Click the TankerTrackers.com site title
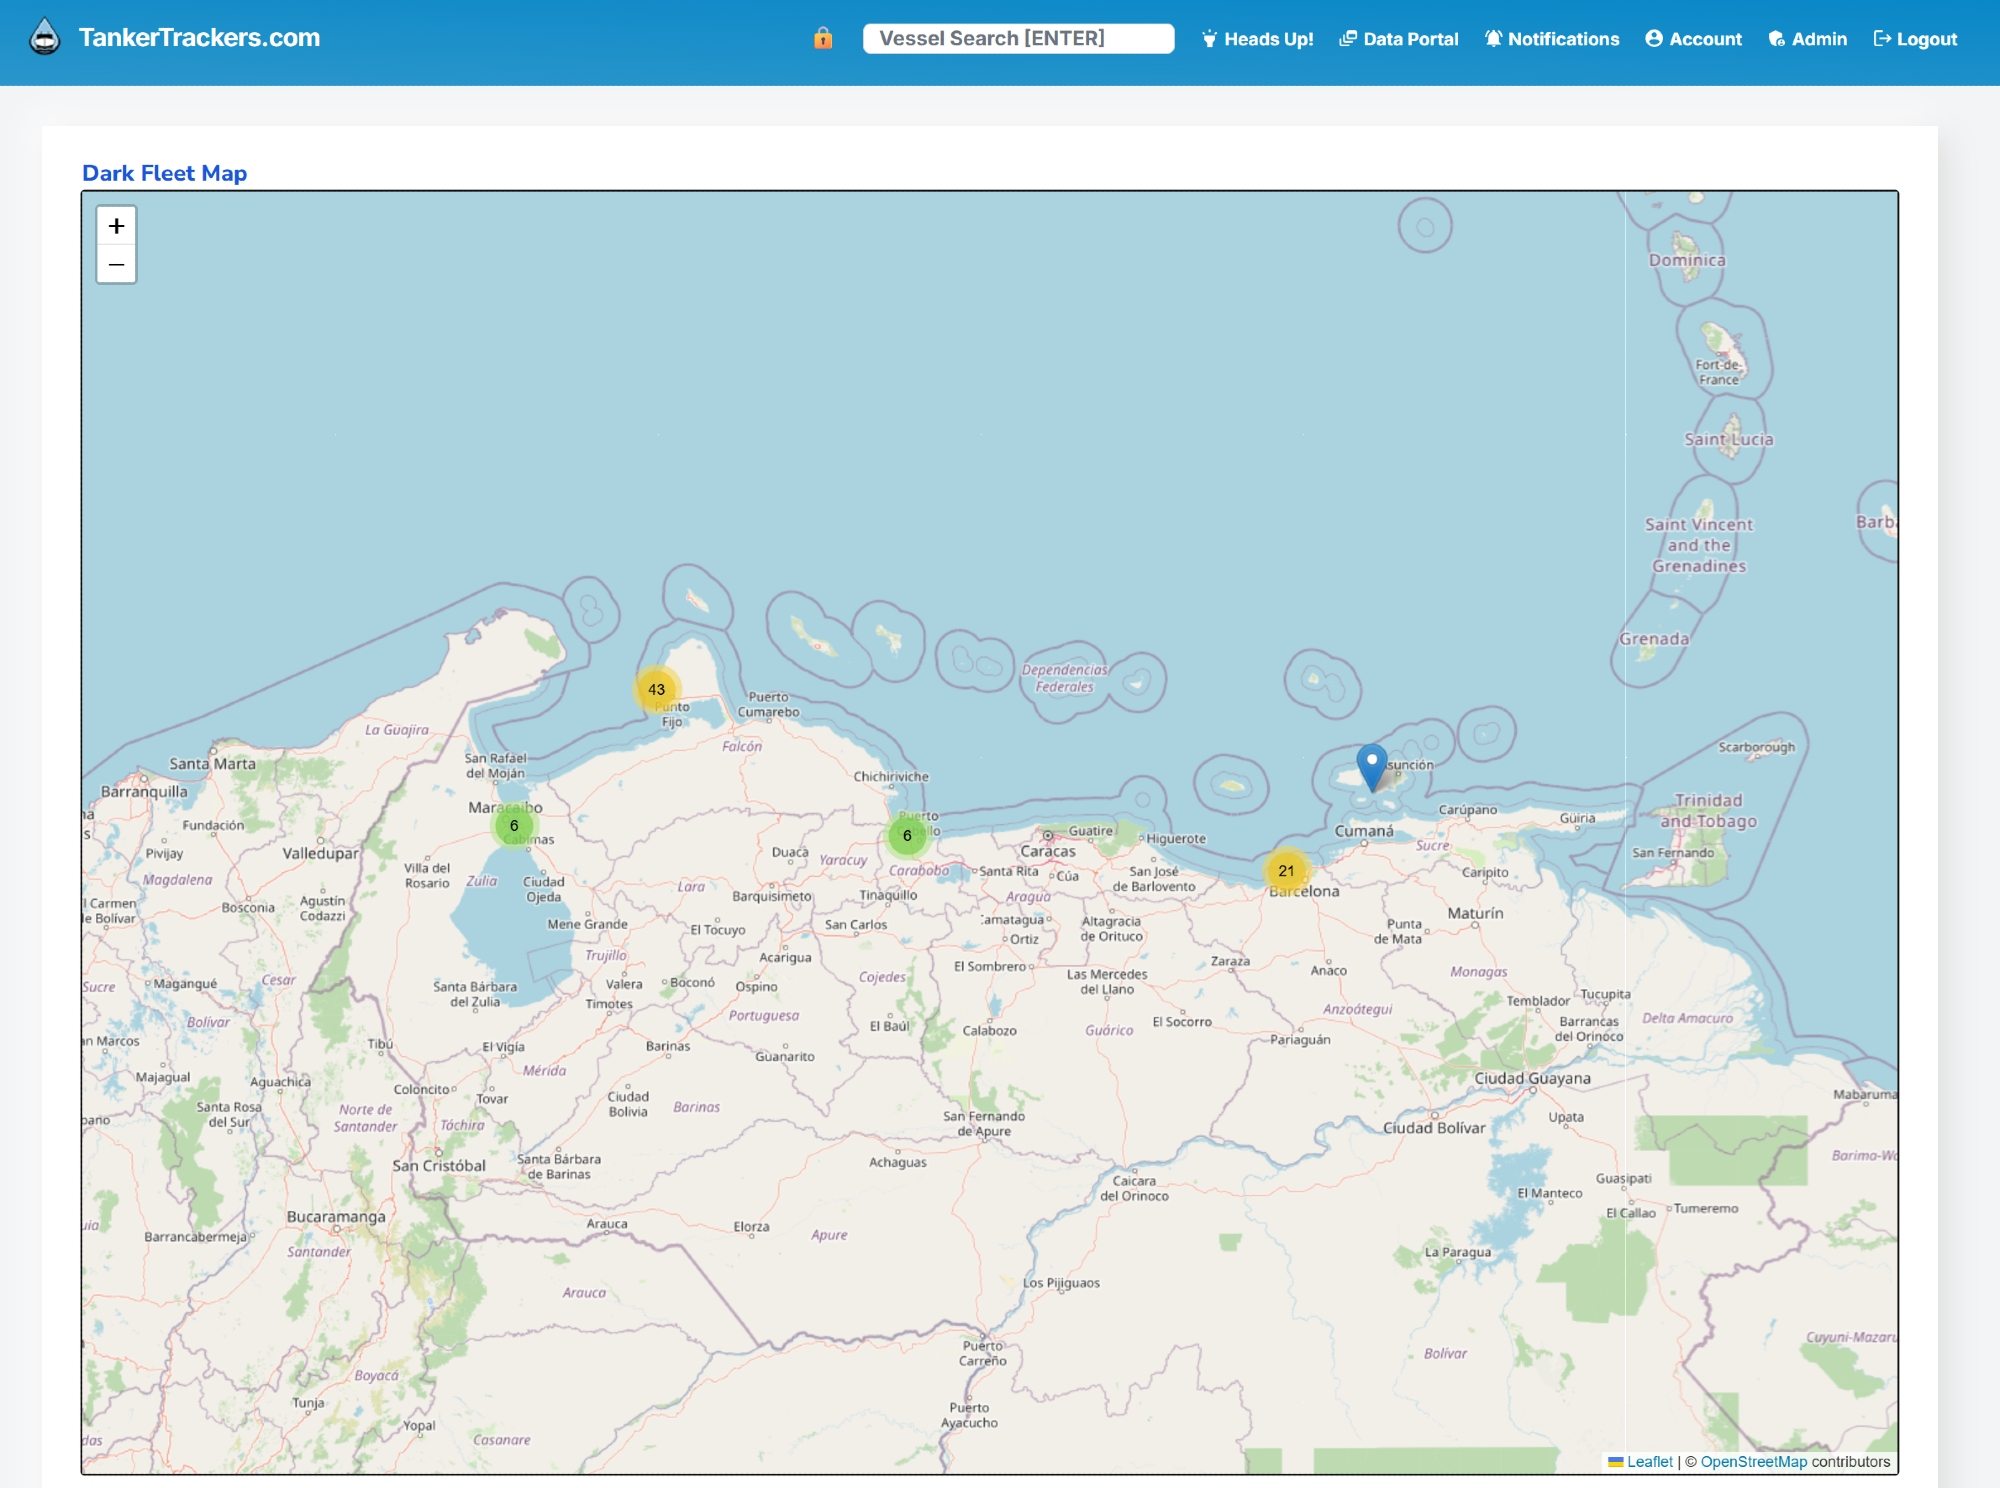 [x=199, y=38]
